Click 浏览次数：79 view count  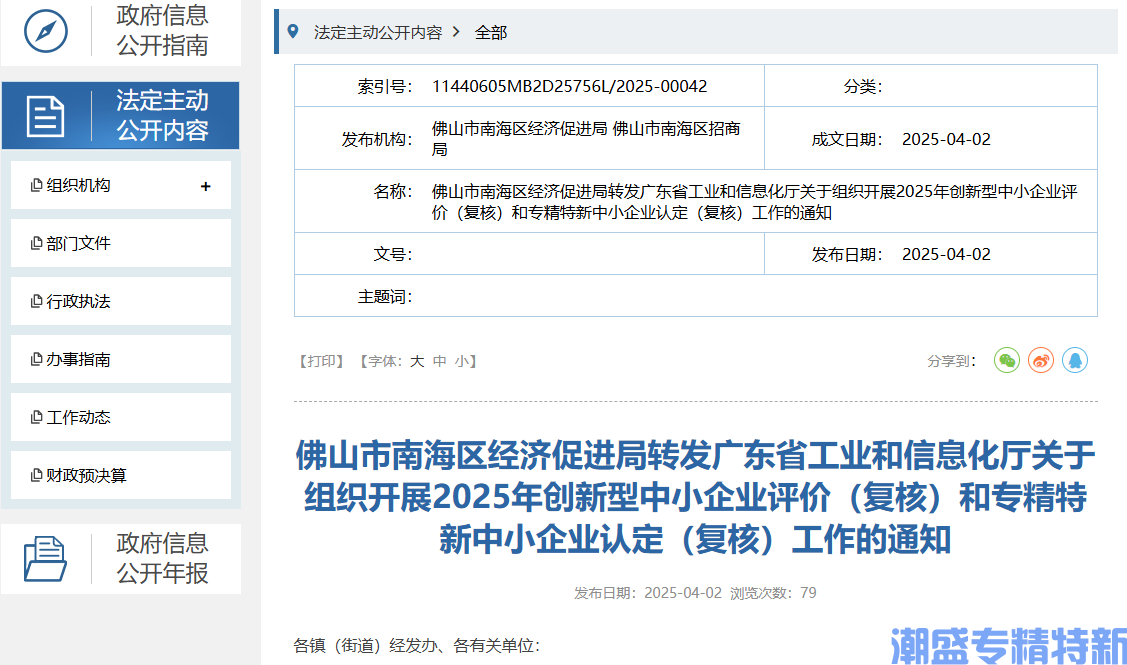[x=773, y=593]
